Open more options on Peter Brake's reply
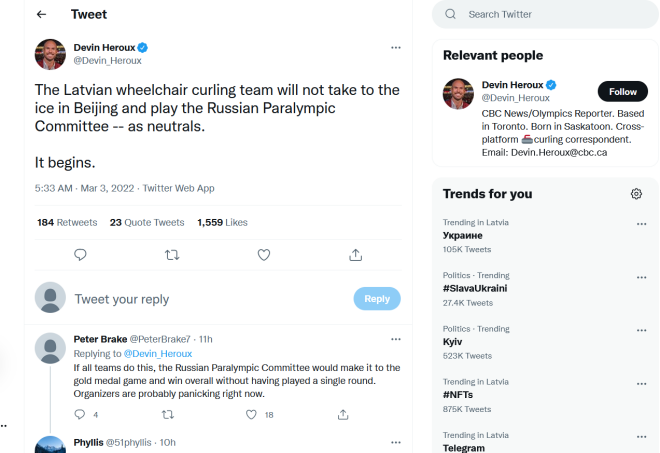660x453 pixels. tap(396, 339)
